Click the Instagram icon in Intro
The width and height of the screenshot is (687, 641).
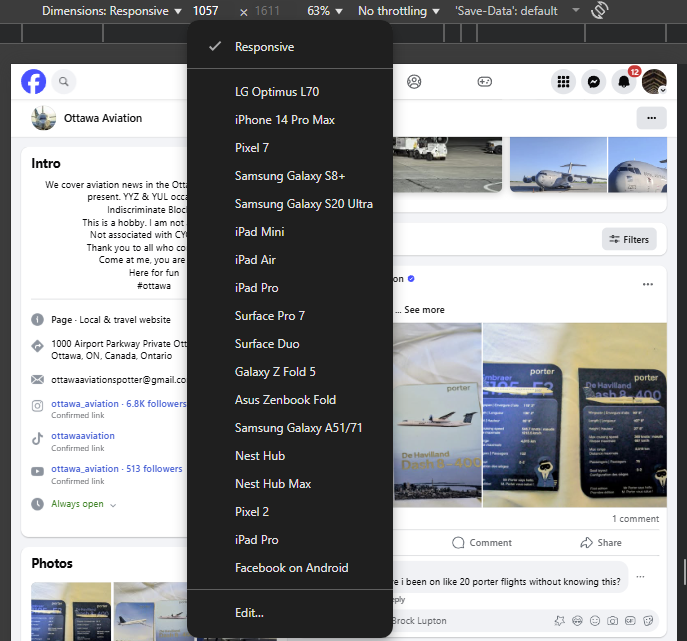point(38,406)
